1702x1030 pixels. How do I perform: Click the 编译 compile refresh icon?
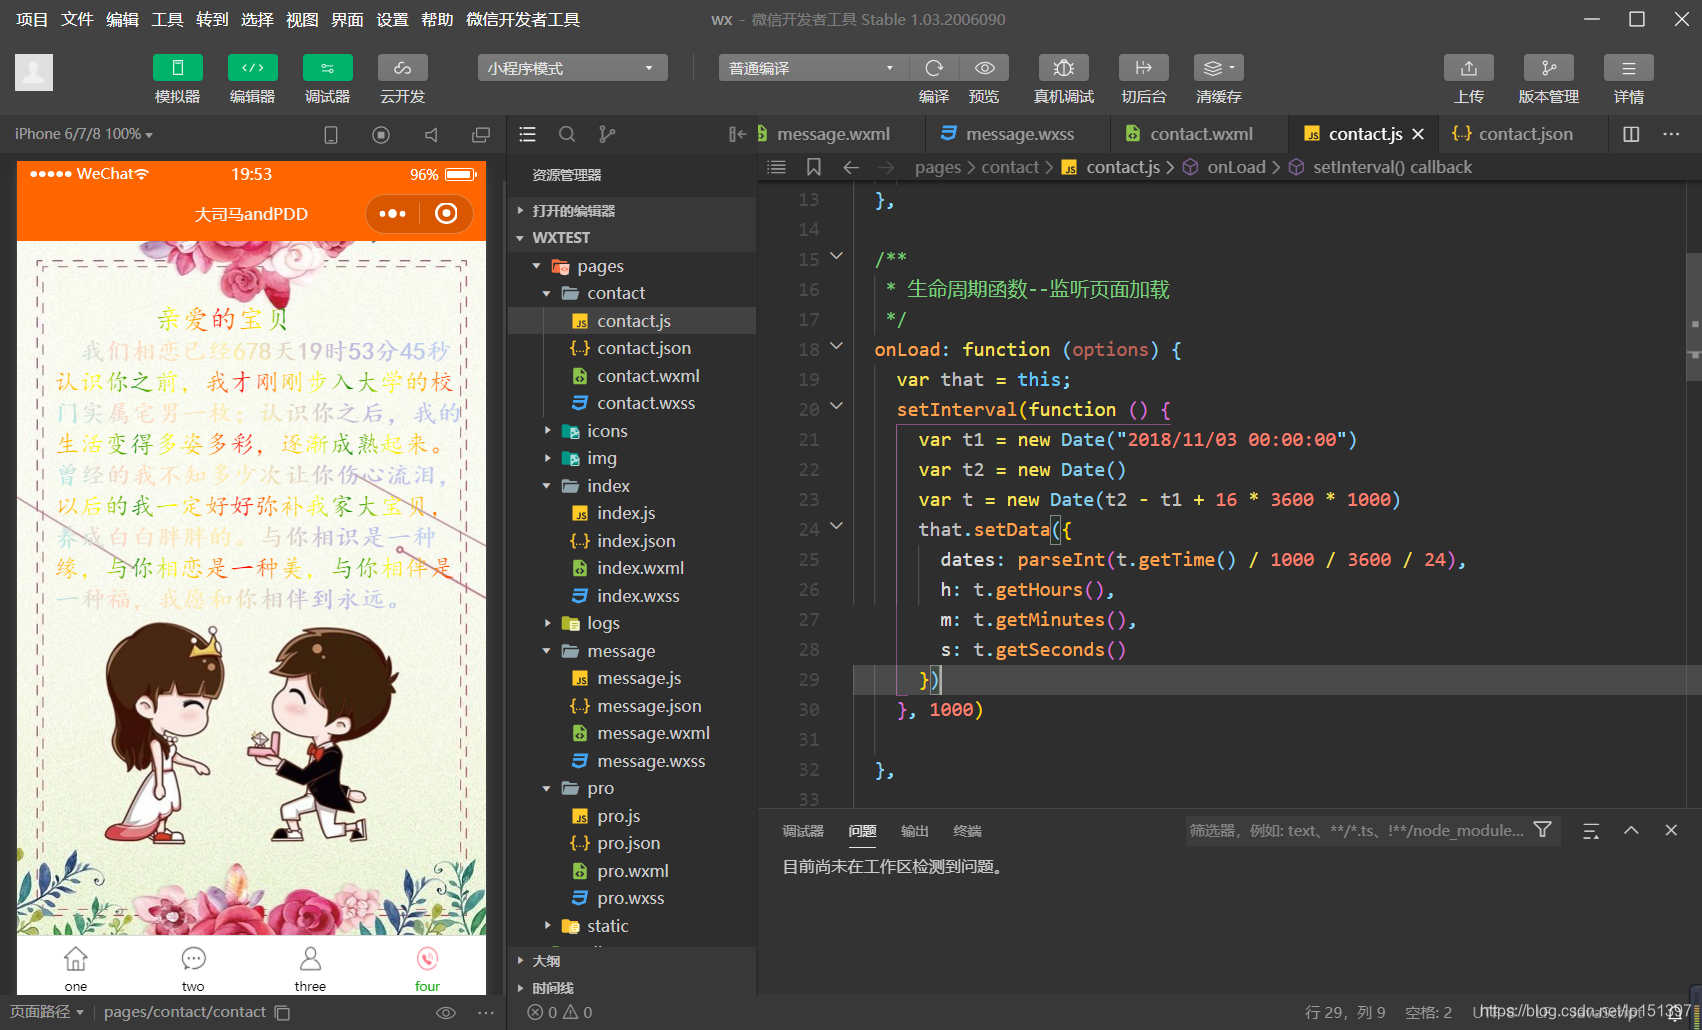pos(934,68)
